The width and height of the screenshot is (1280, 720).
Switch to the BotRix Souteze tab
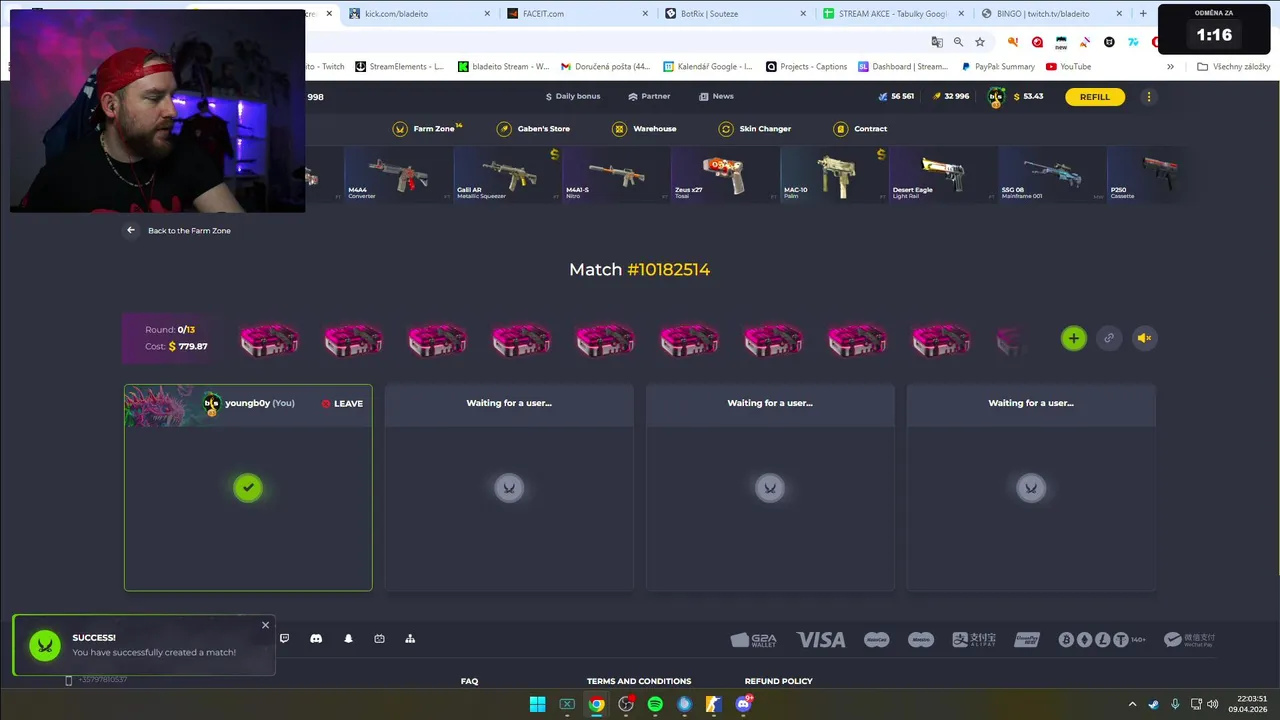pos(736,14)
